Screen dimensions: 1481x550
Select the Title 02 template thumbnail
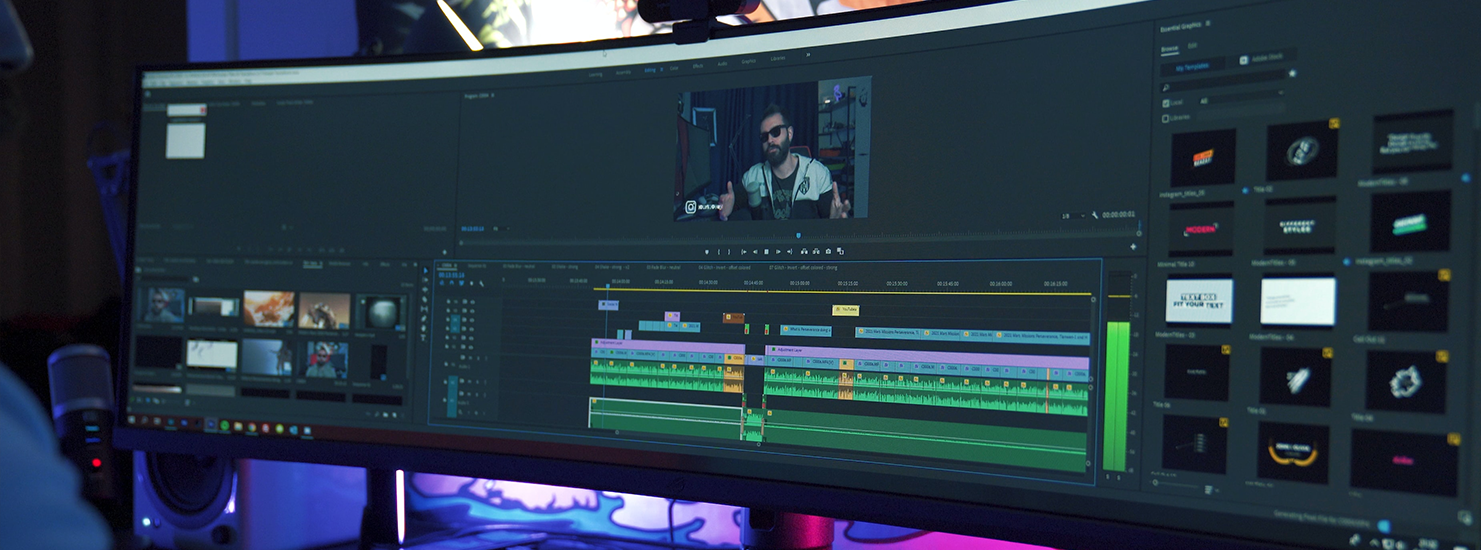coord(1303,150)
